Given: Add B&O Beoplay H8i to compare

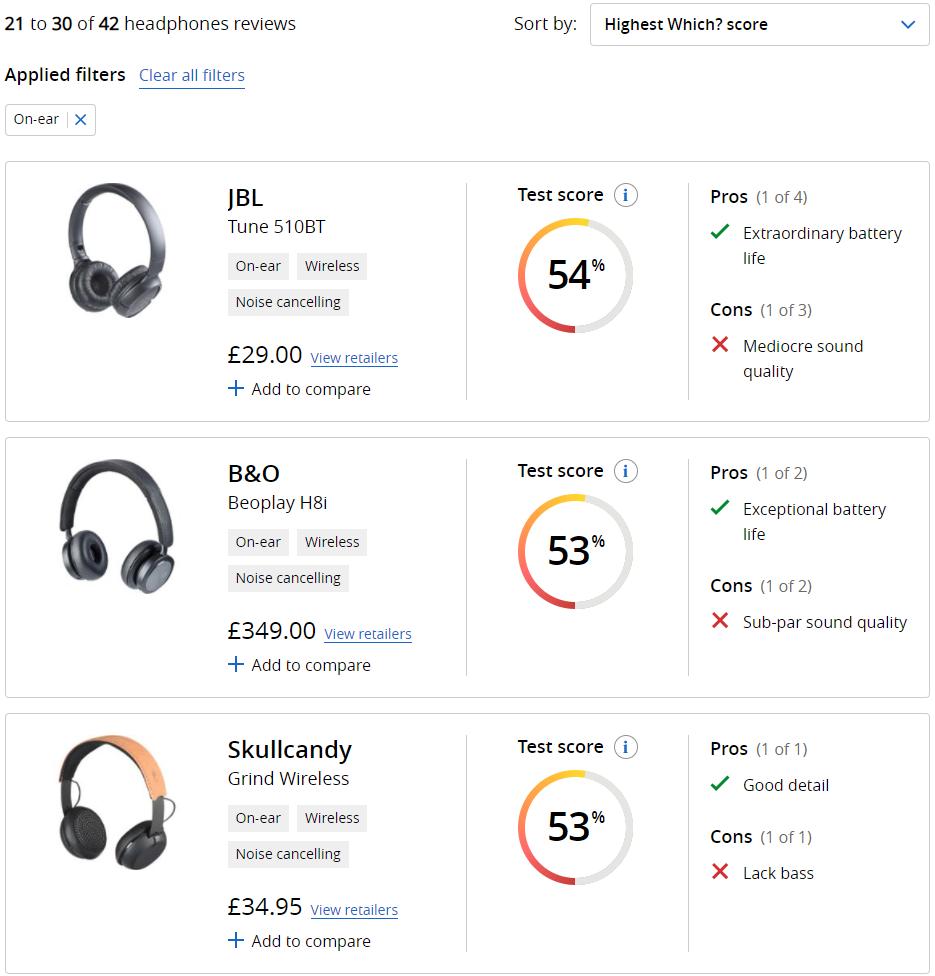Looking at the screenshot, I should coord(299,665).
